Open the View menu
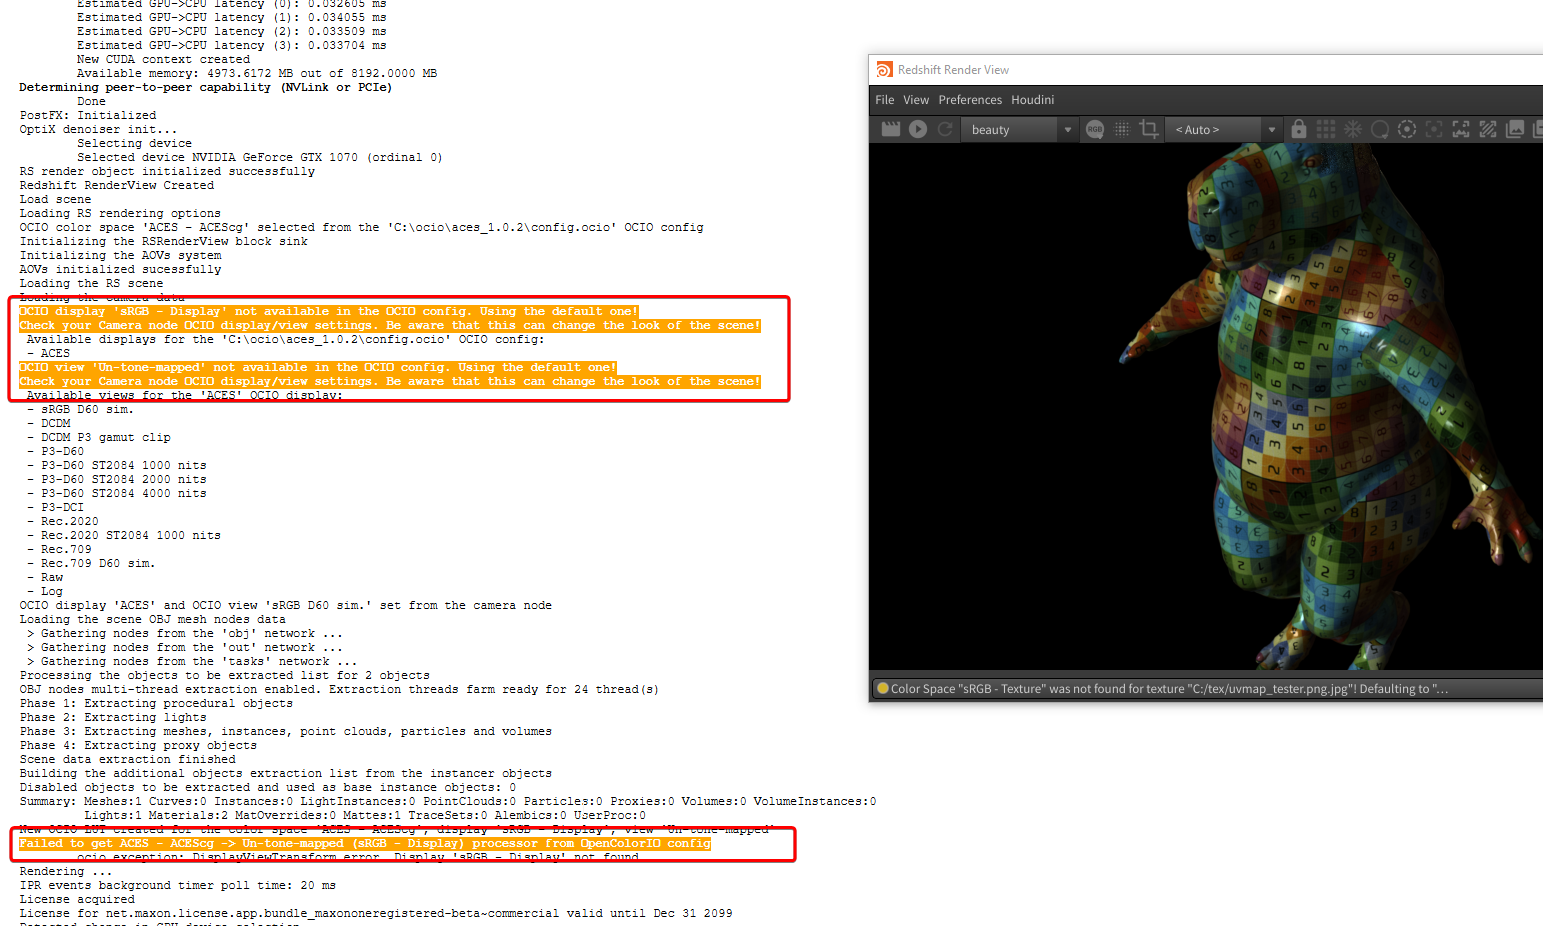Image resolution: width=1543 pixels, height=926 pixels. (x=916, y=100)
